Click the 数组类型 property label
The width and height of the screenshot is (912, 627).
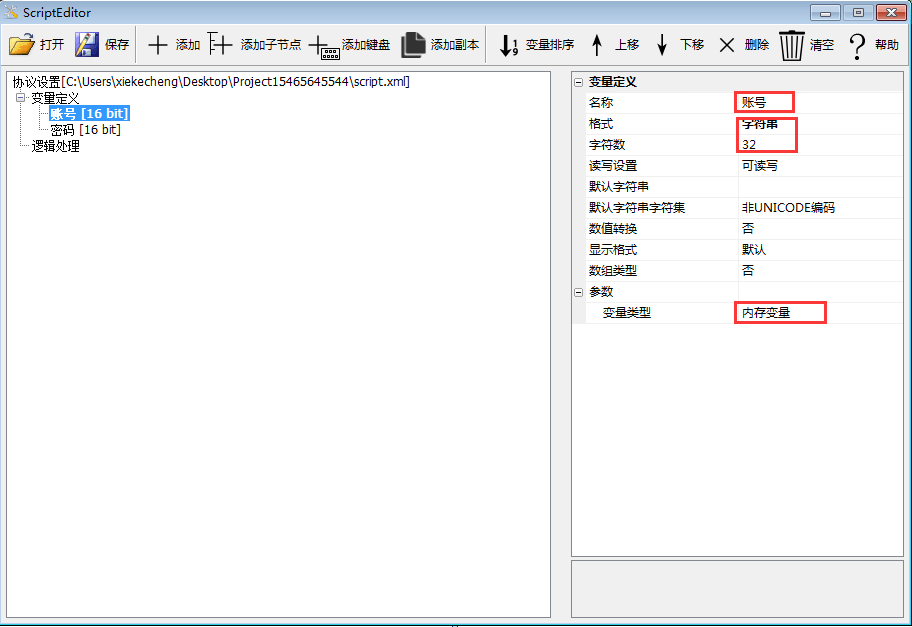click(x=612, y=270)
